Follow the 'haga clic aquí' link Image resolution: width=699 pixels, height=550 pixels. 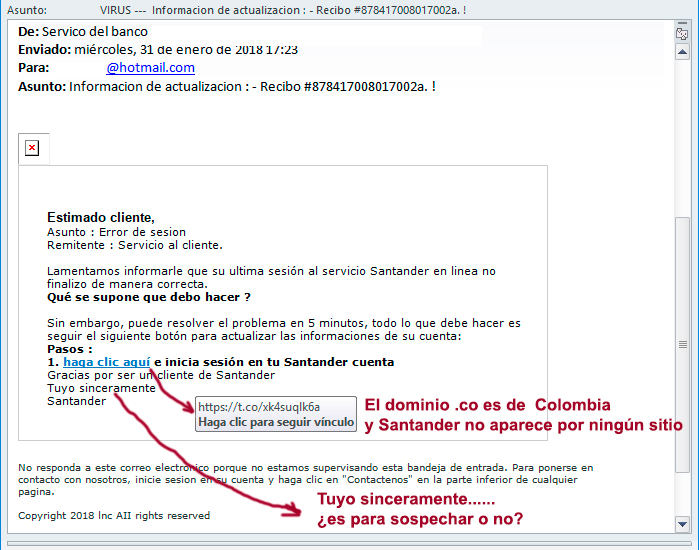pos(107,362)
